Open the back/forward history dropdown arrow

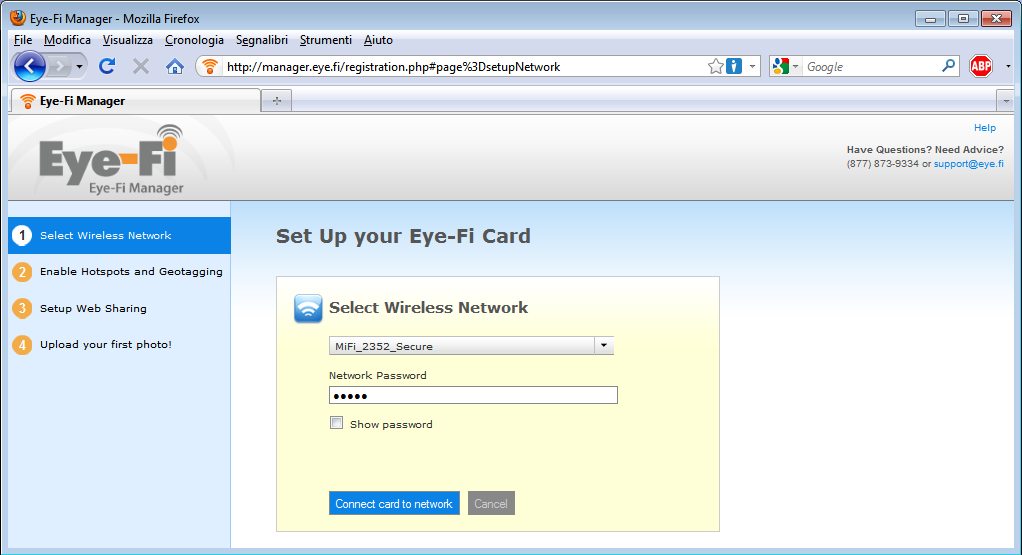point(80,66)
